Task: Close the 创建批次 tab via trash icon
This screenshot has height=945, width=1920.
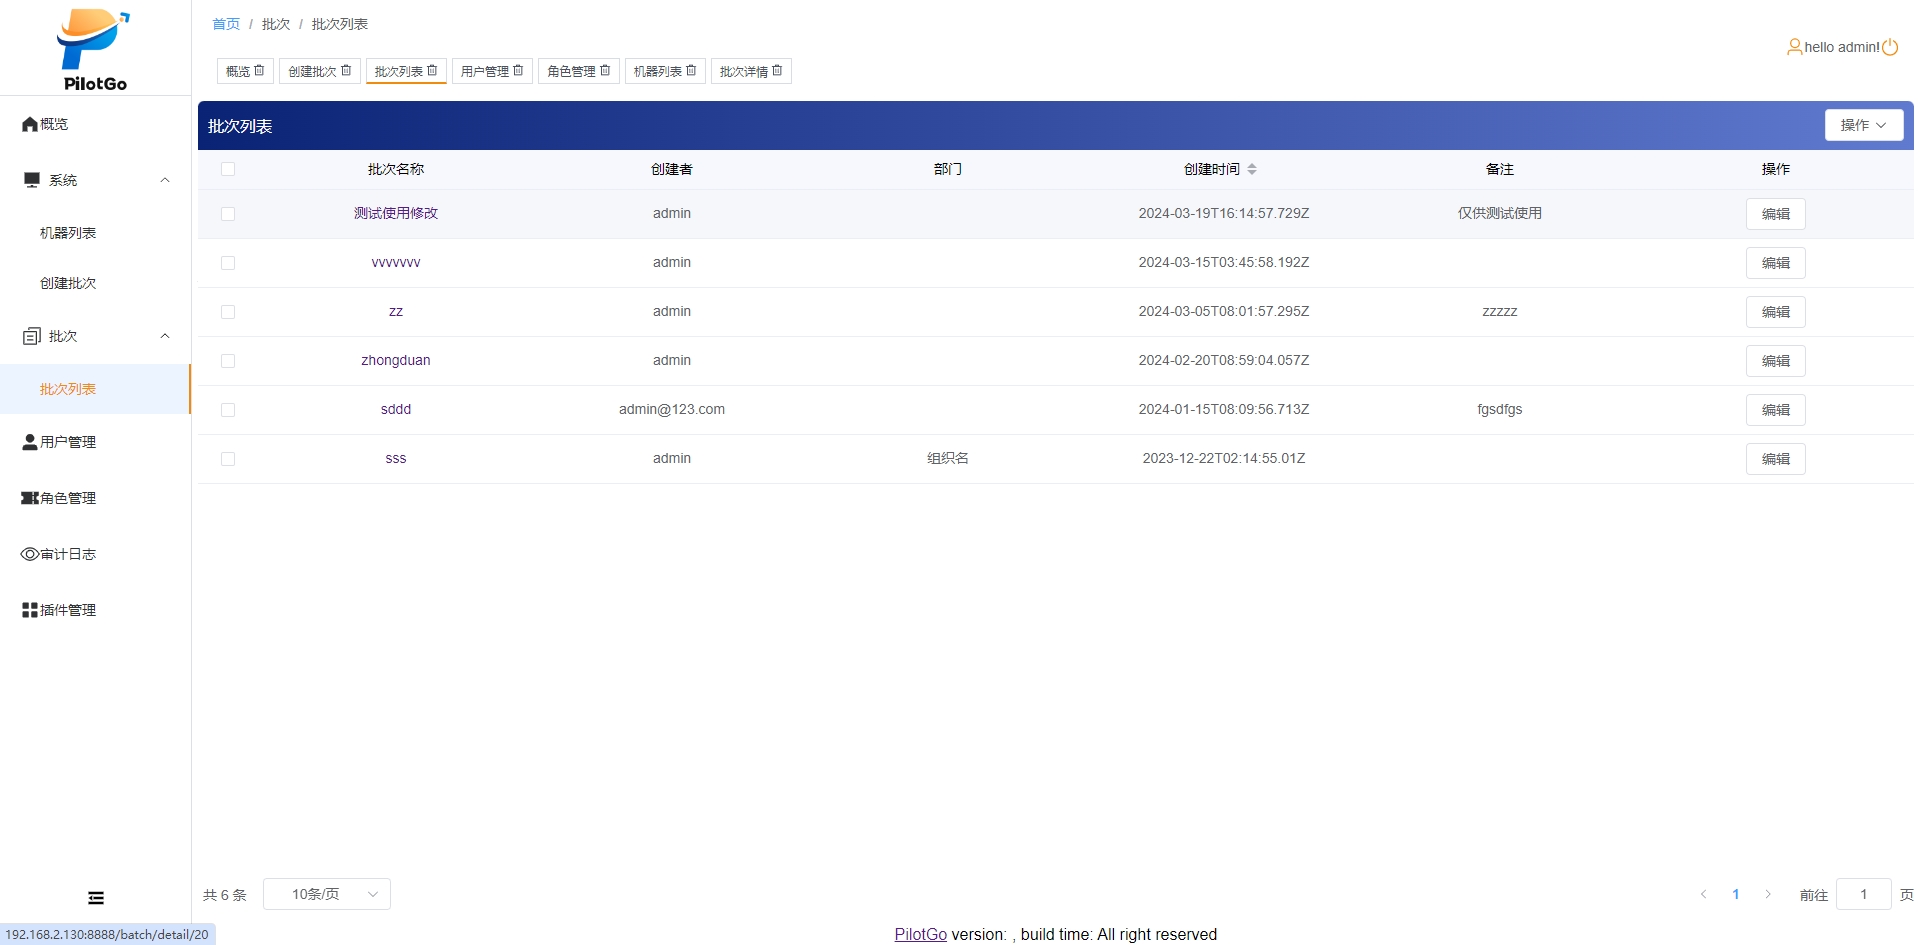Action: pyautogui.click(x=346, y=71)
